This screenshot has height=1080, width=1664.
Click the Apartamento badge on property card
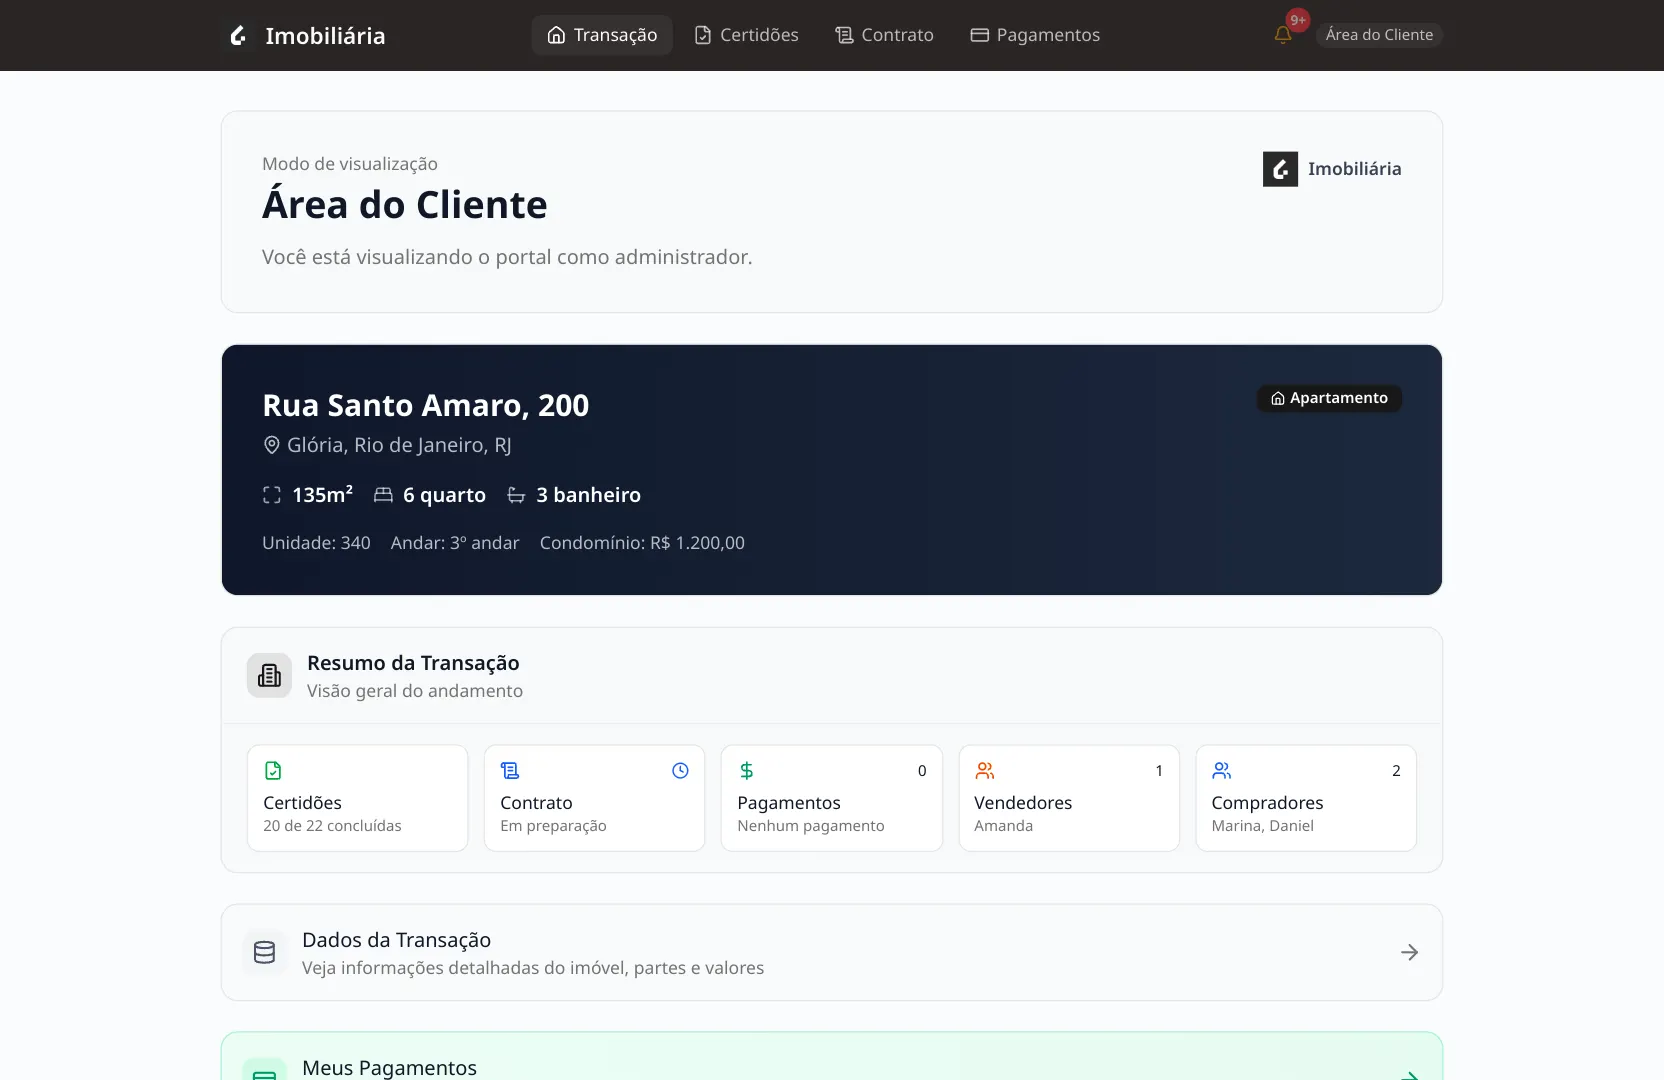1328,398
